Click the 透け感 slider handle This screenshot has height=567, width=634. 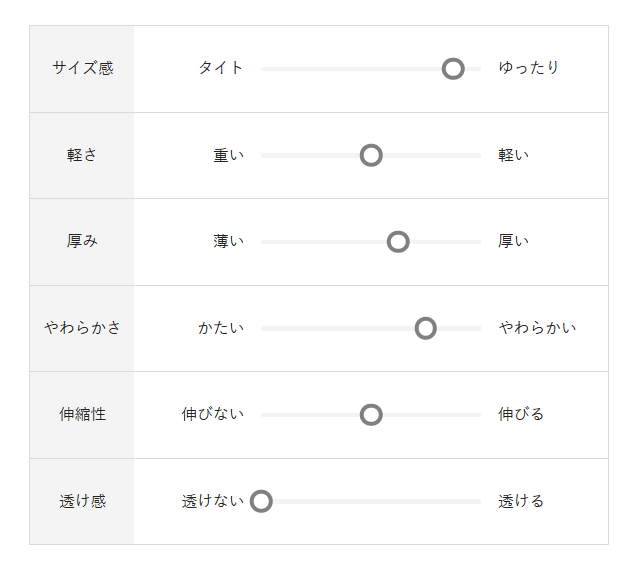[x=261, y=501]
